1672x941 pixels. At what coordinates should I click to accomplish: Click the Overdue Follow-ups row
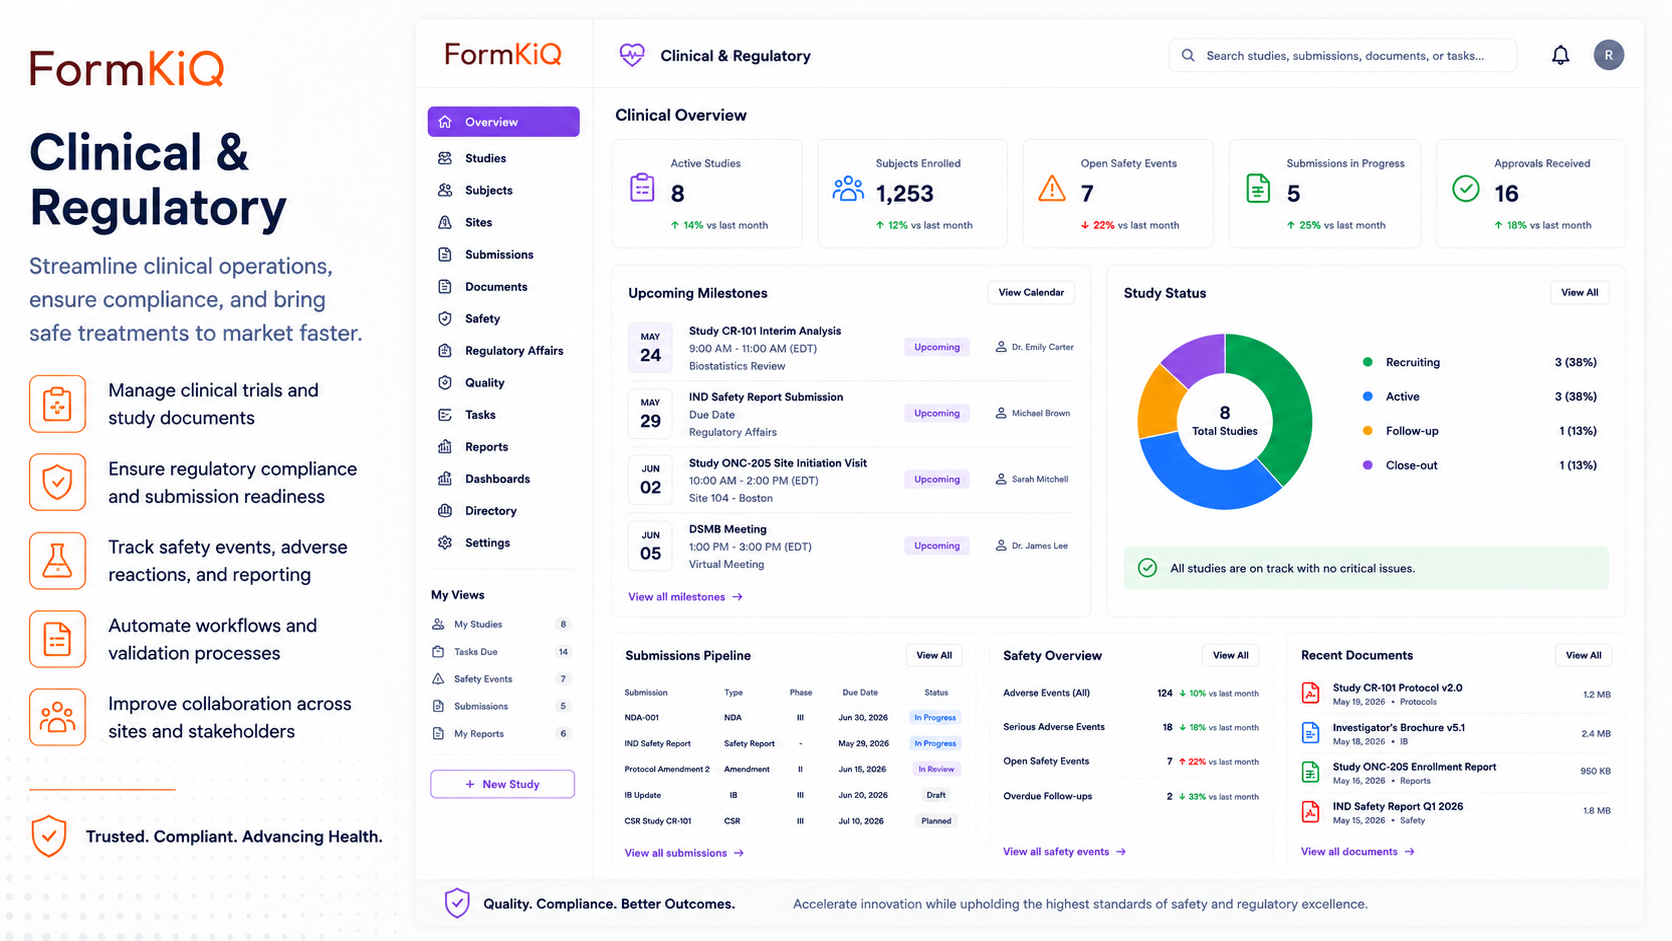(1131, 796)
